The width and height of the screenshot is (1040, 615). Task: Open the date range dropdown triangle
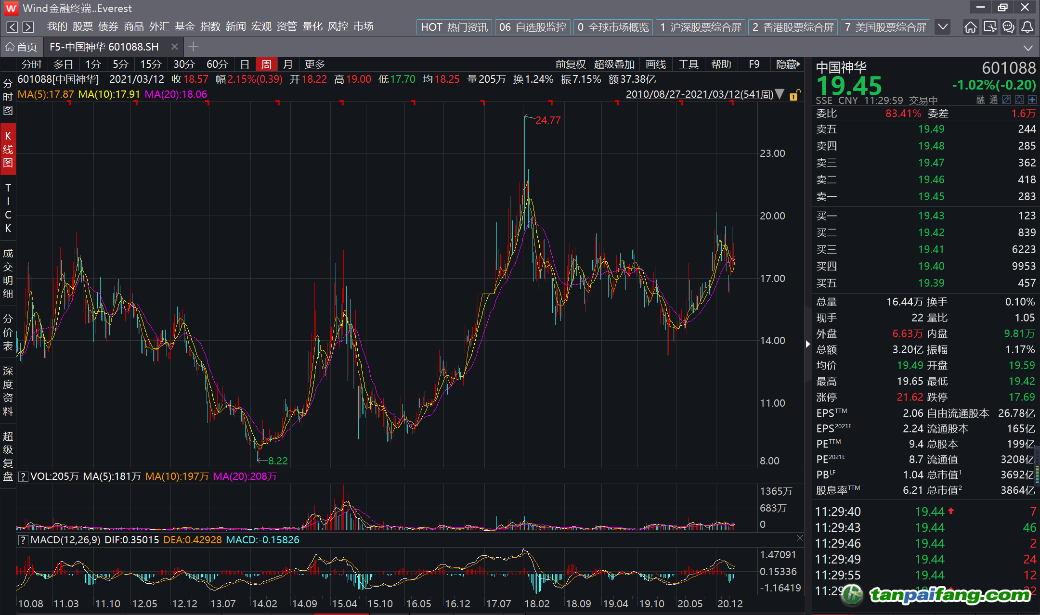click(779, 94)
